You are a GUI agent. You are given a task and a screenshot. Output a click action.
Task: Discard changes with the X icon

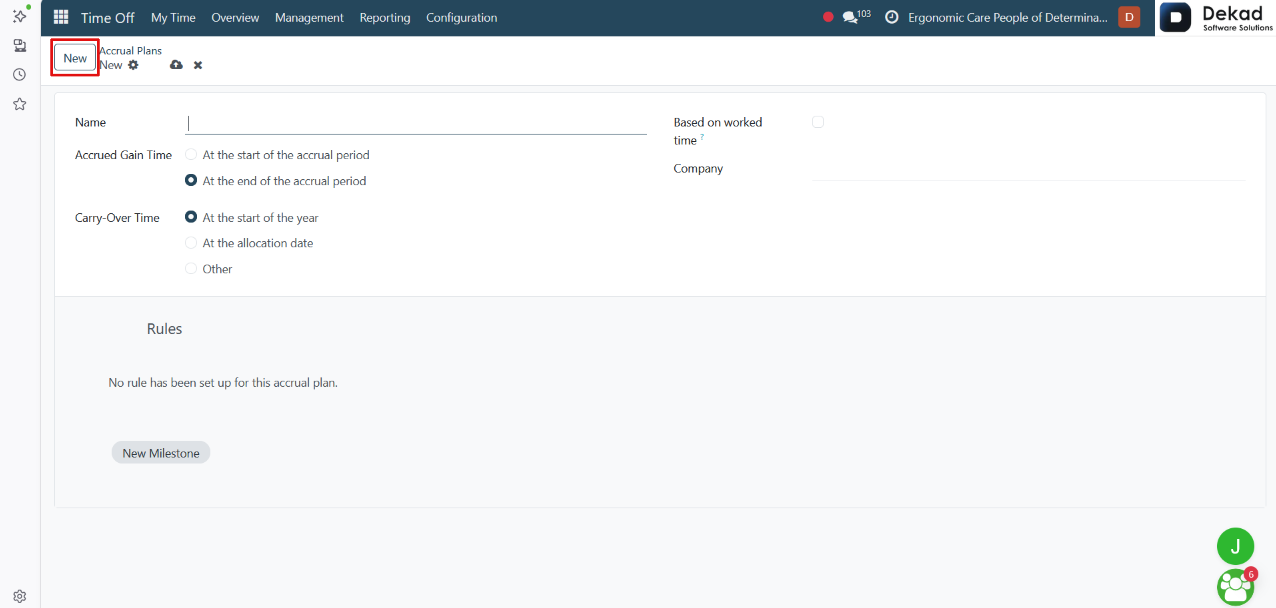coord(198,65)
